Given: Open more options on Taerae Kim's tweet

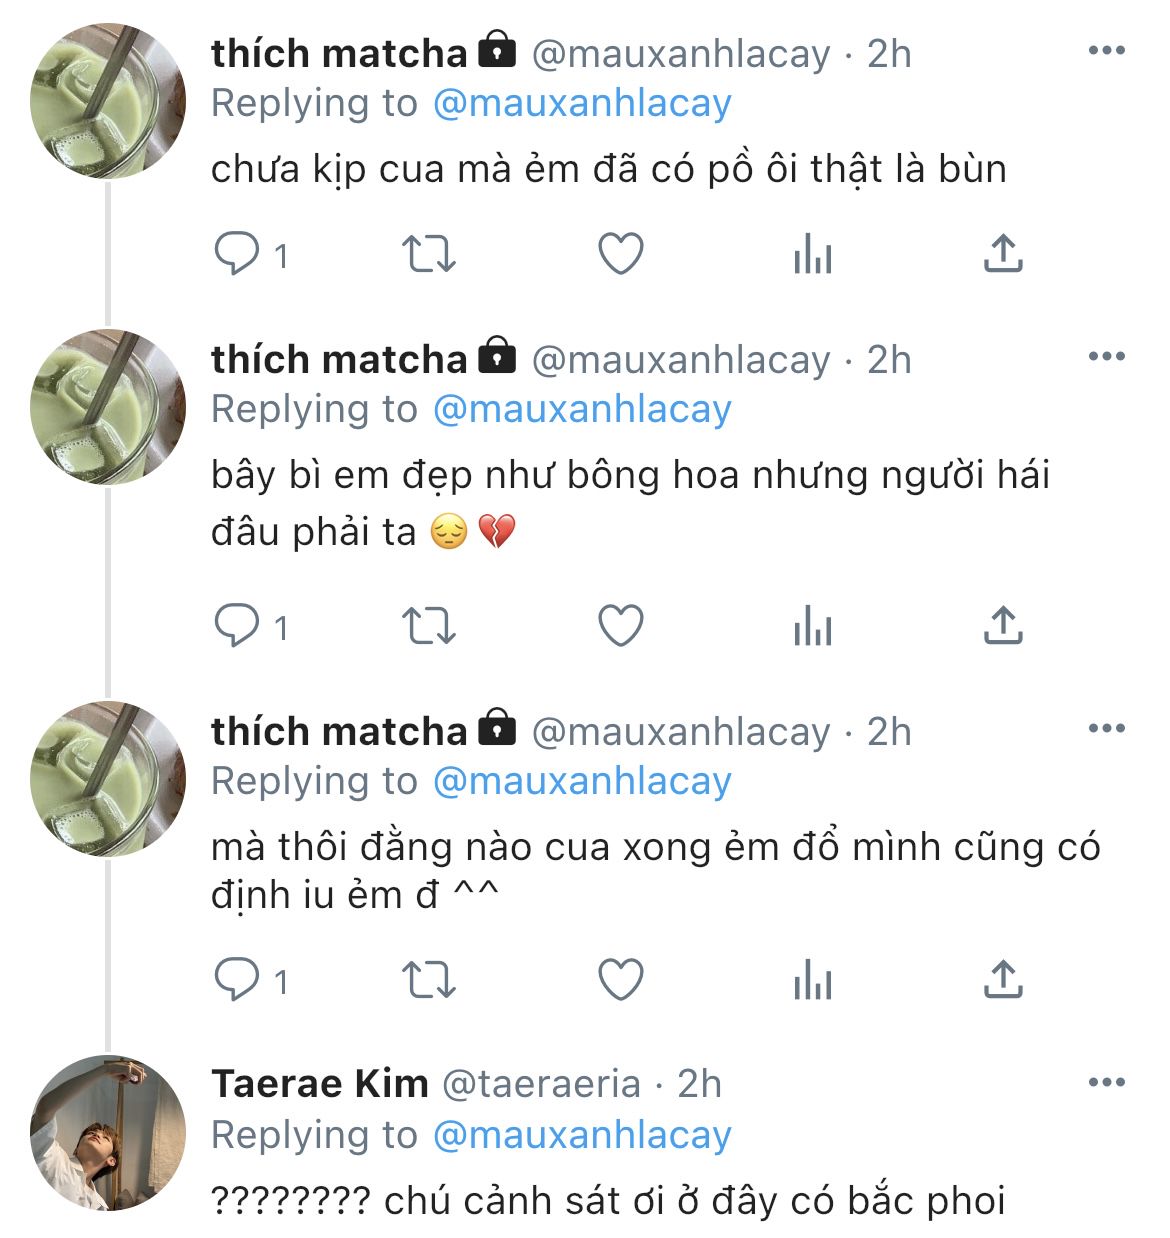Looking at the screenshot, I should [1106, 1083].
